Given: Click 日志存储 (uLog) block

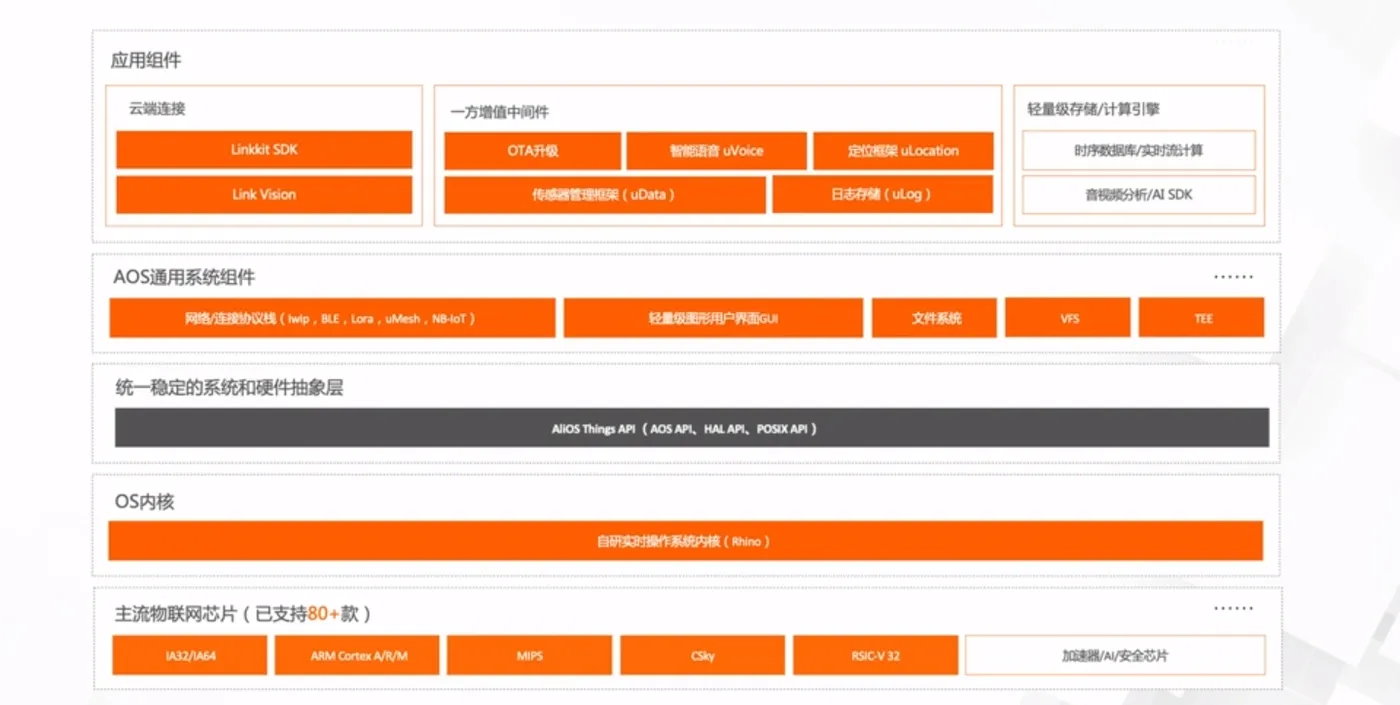Looking at the screenshot, I should [x=882, y=195].
